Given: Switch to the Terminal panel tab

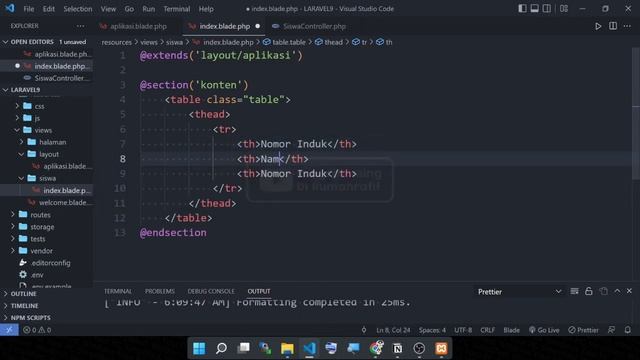Looking at the screenshot, I should click(x=118, y=291).
